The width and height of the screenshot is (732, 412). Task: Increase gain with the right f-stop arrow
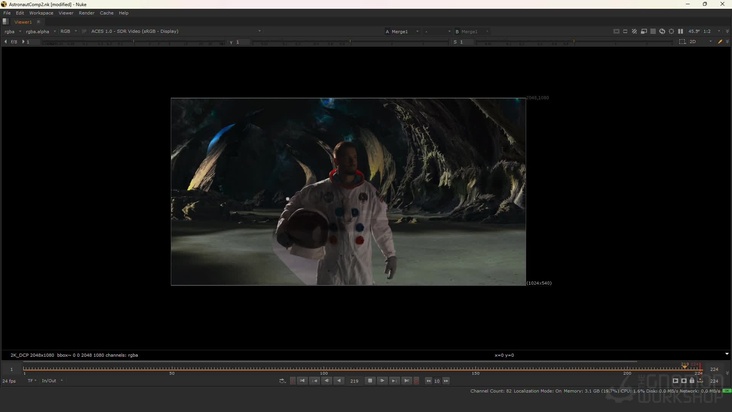pos(23,42)
